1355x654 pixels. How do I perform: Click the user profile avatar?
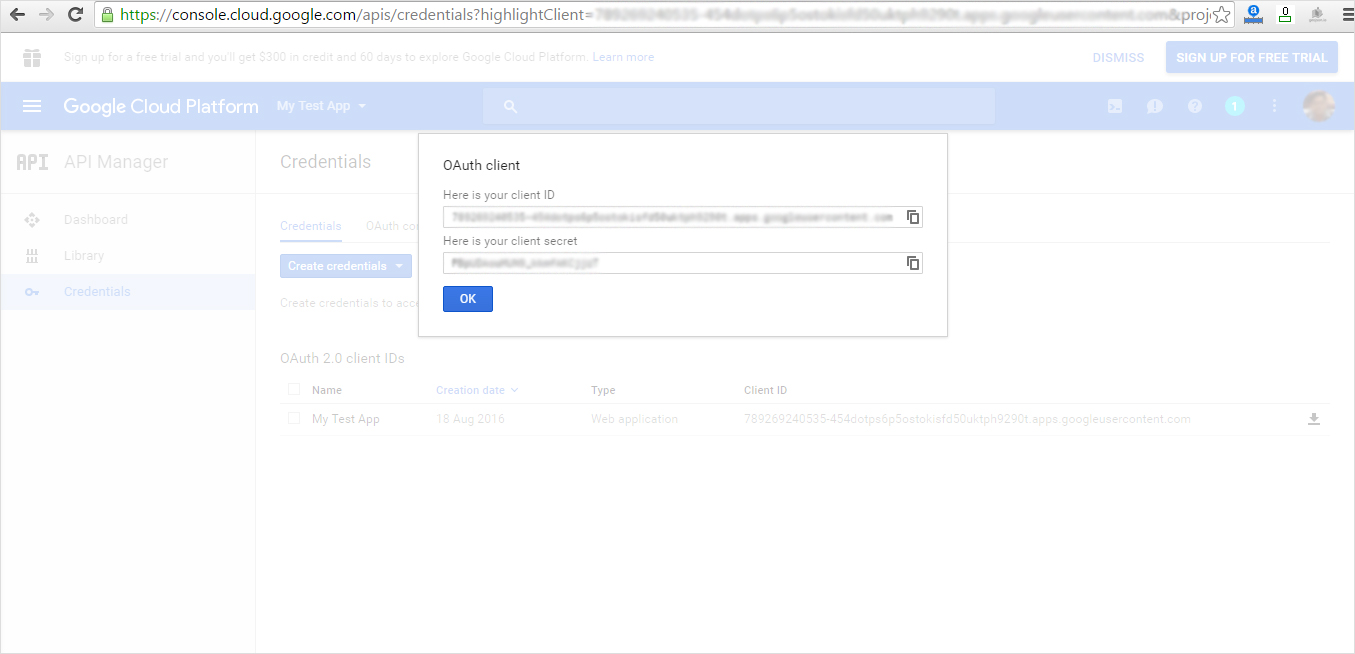pos(1319,106)
